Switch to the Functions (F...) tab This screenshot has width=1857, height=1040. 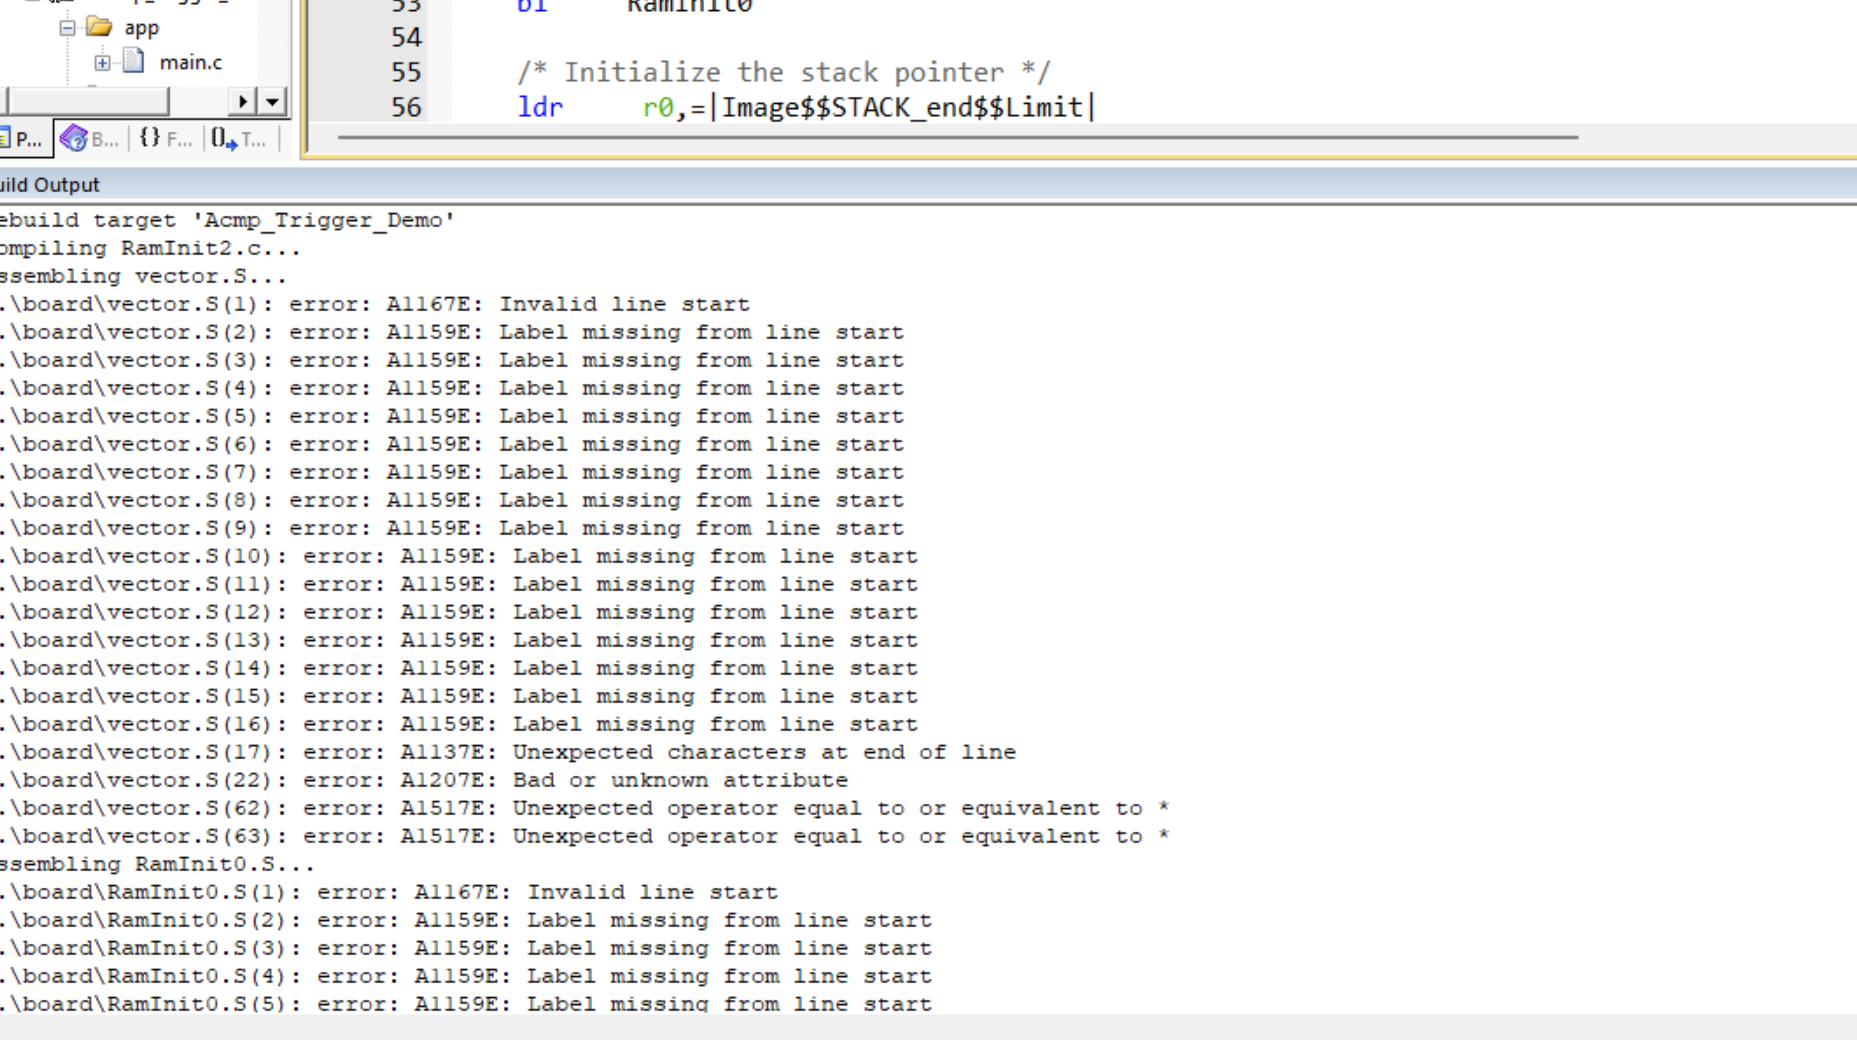(166, 139)
